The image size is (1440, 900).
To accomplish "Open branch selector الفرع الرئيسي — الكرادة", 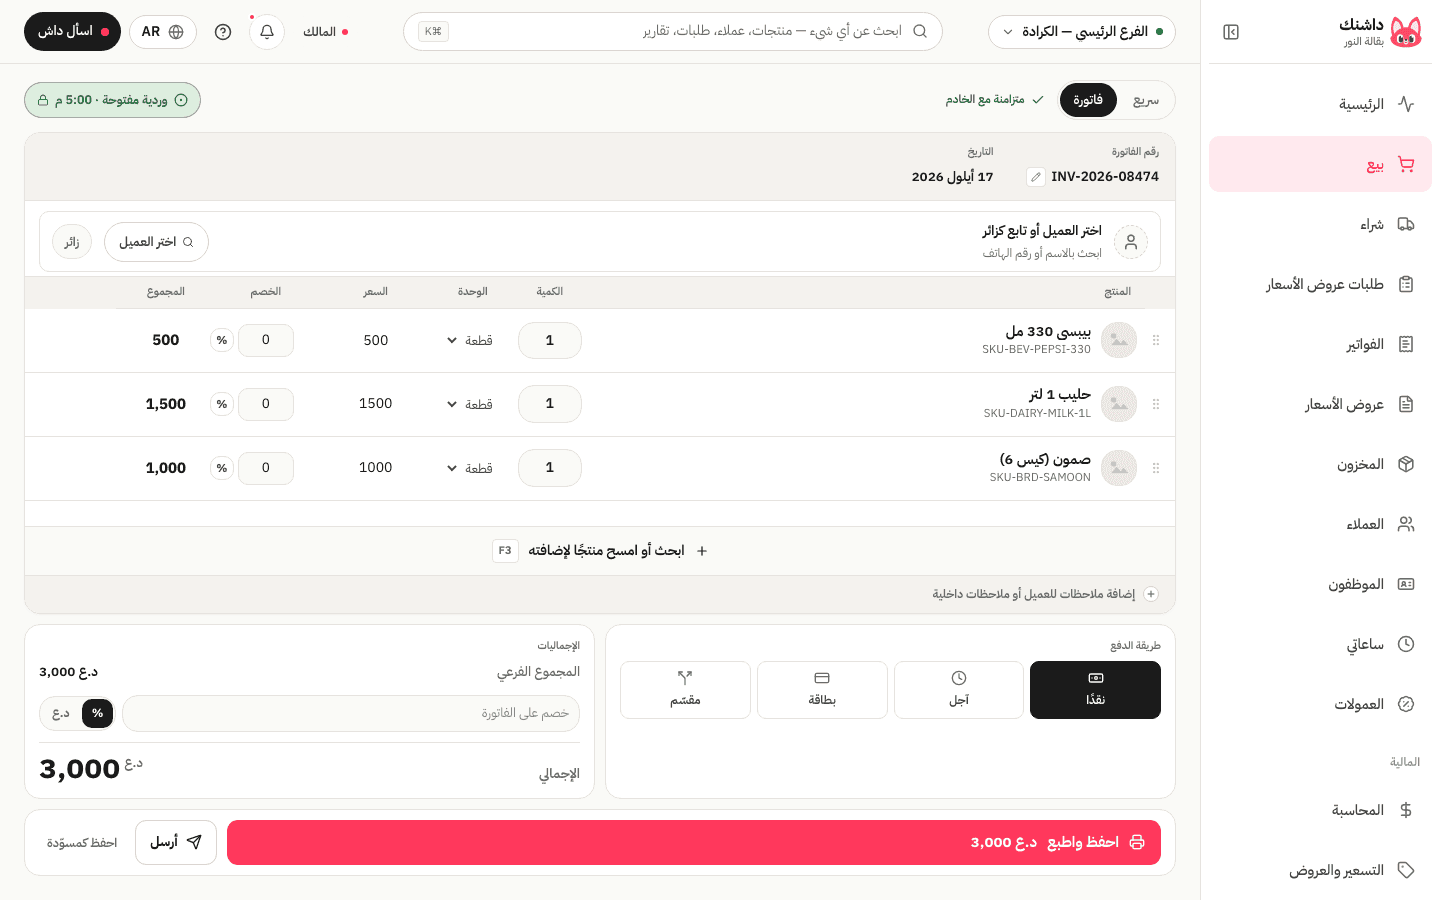I will 1082,32.
